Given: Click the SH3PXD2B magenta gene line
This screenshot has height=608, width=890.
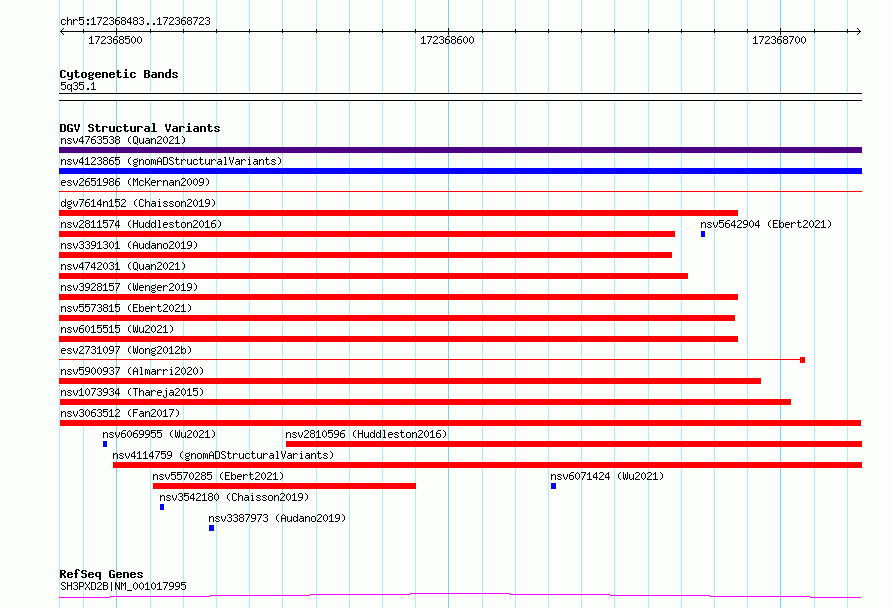Looking at the screenshot, I should [460, 596].
